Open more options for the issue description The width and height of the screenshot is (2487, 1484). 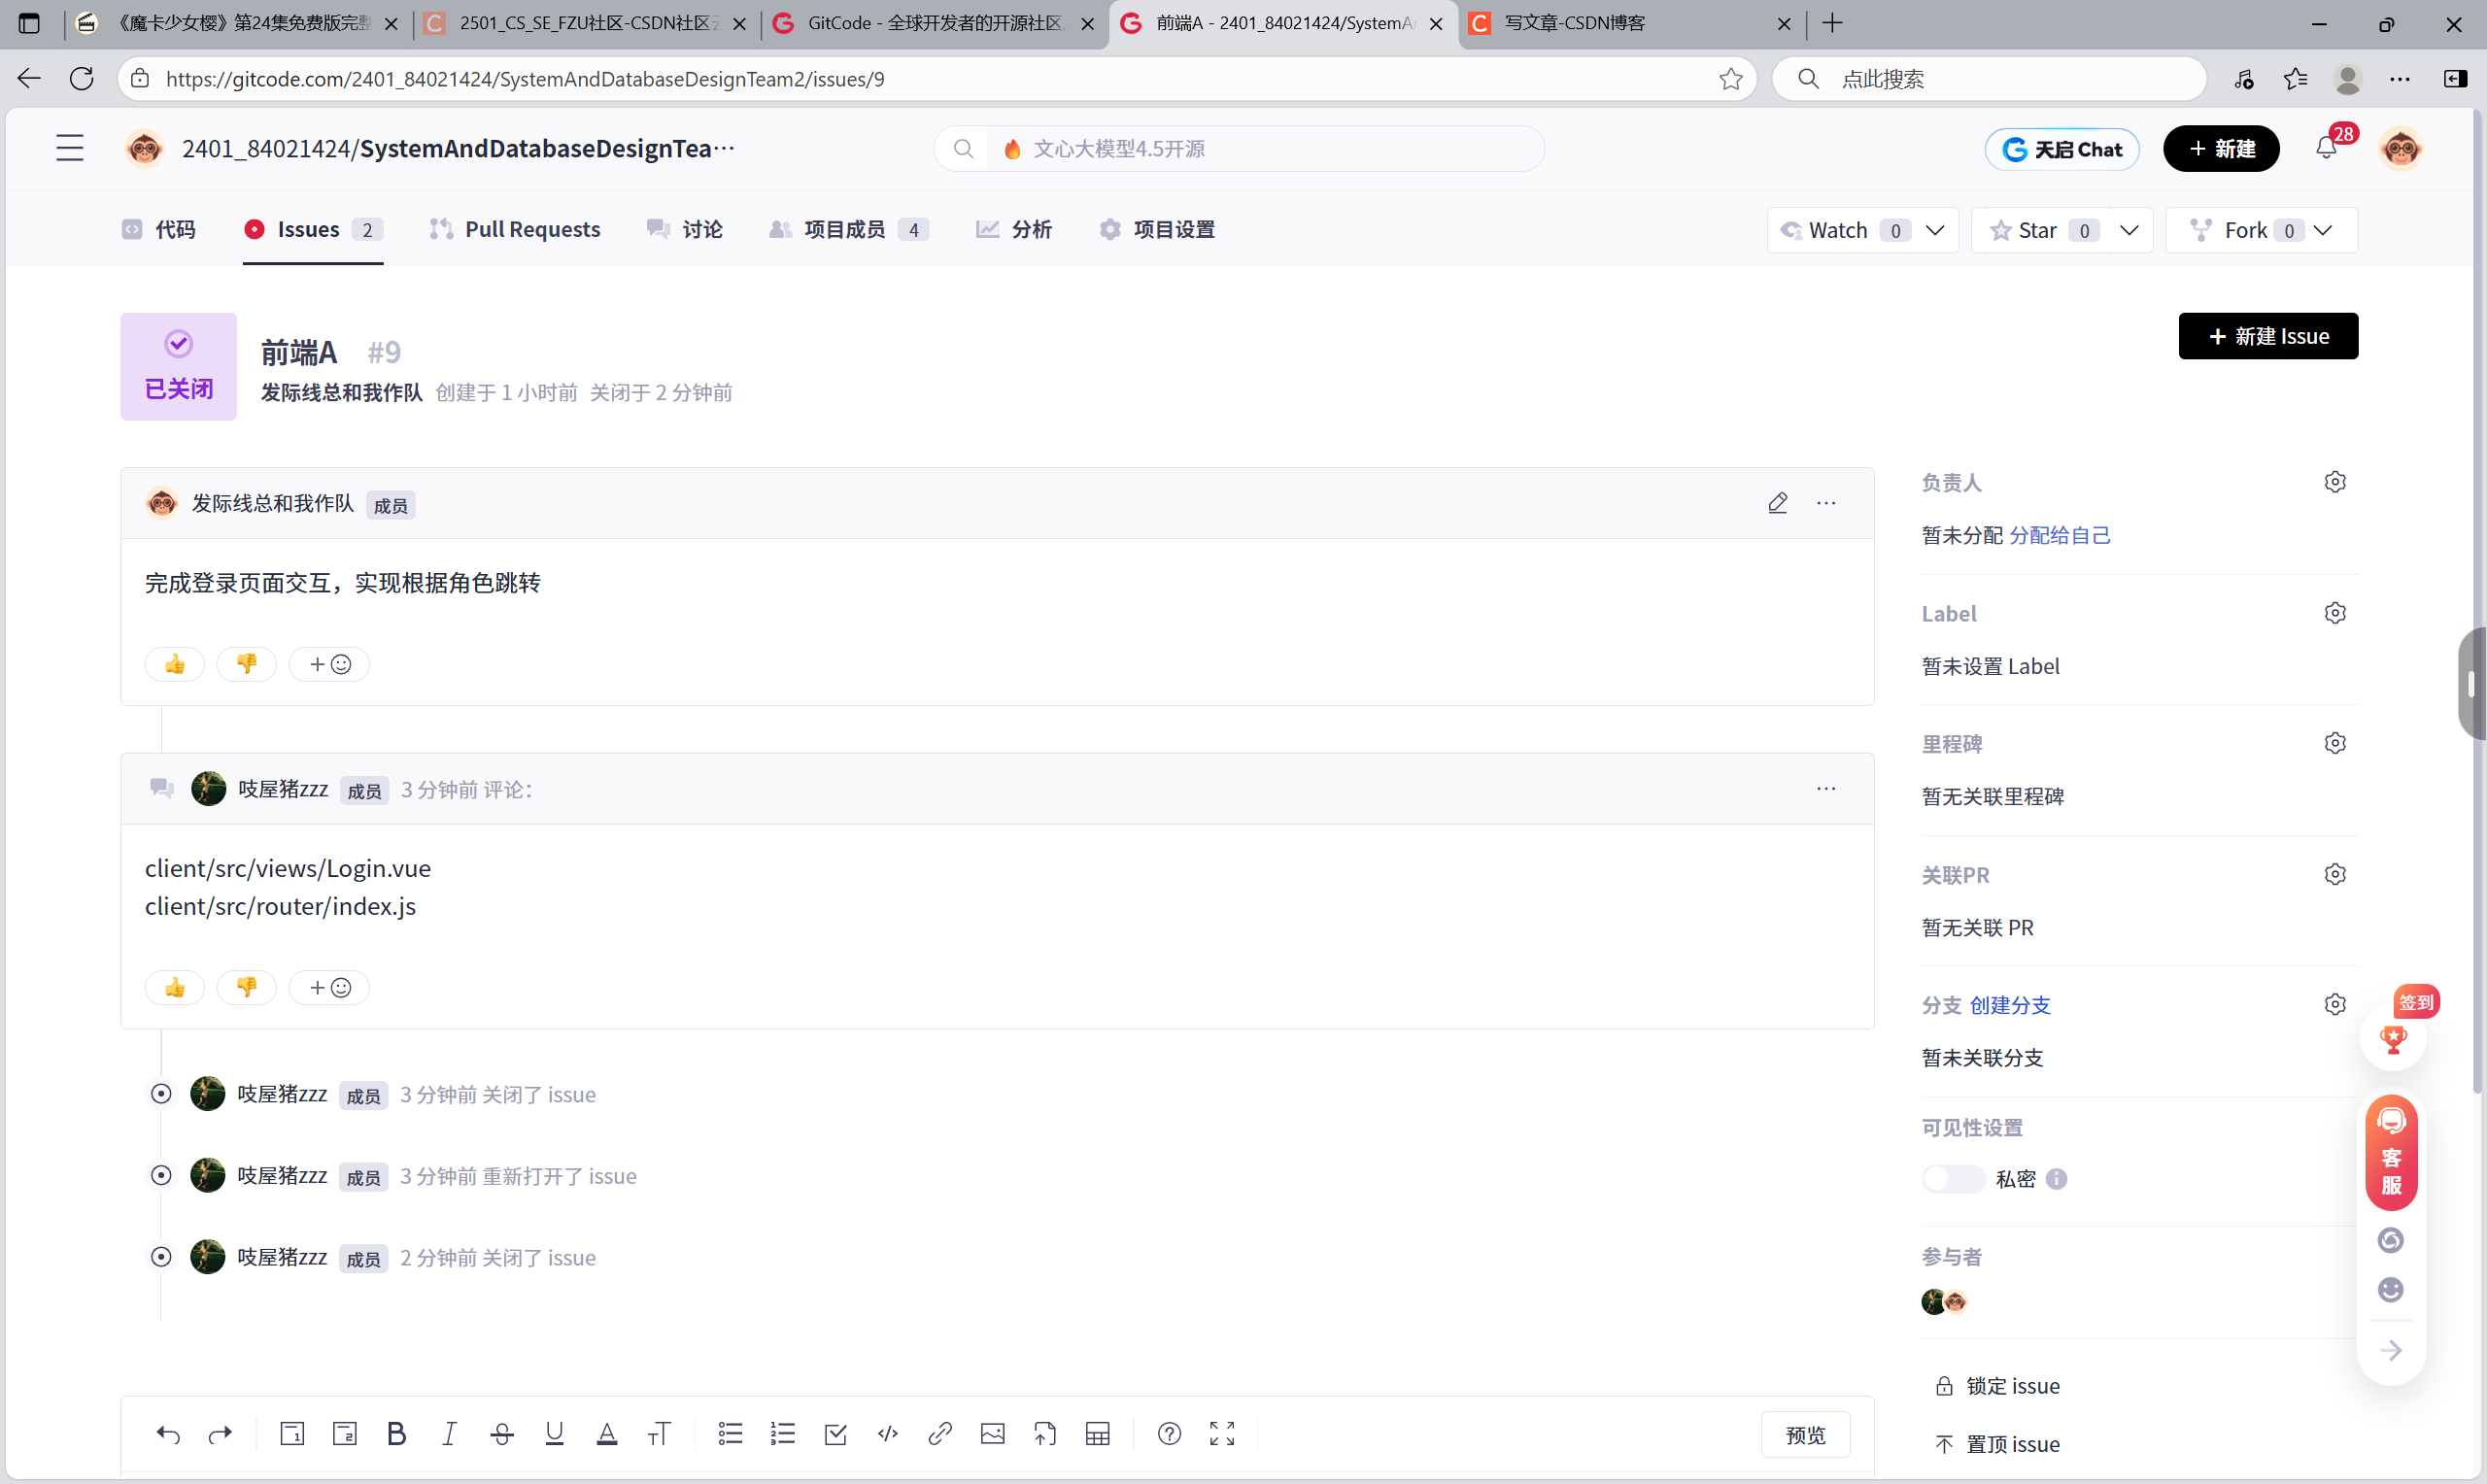pyautogui.click(x=1826, y=503)
